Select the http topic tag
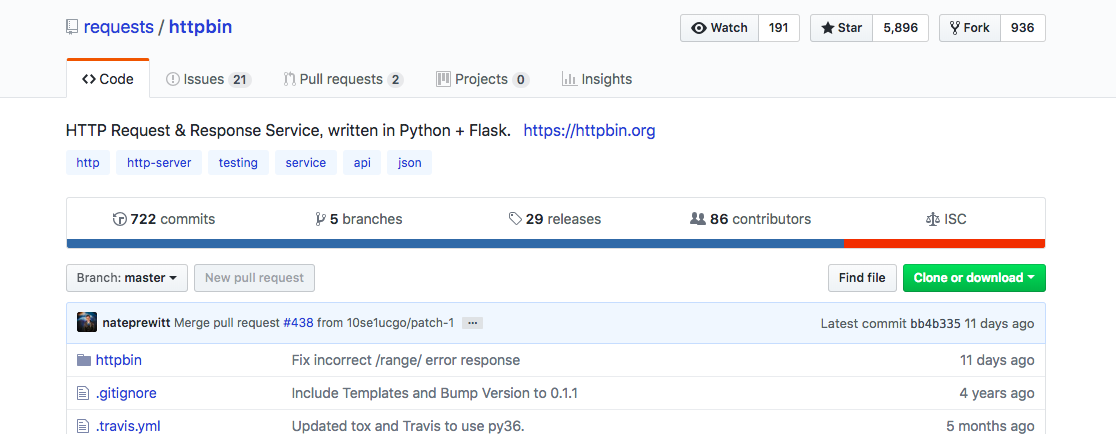The height and width of the screenshot is (434, 1116). 88,162
